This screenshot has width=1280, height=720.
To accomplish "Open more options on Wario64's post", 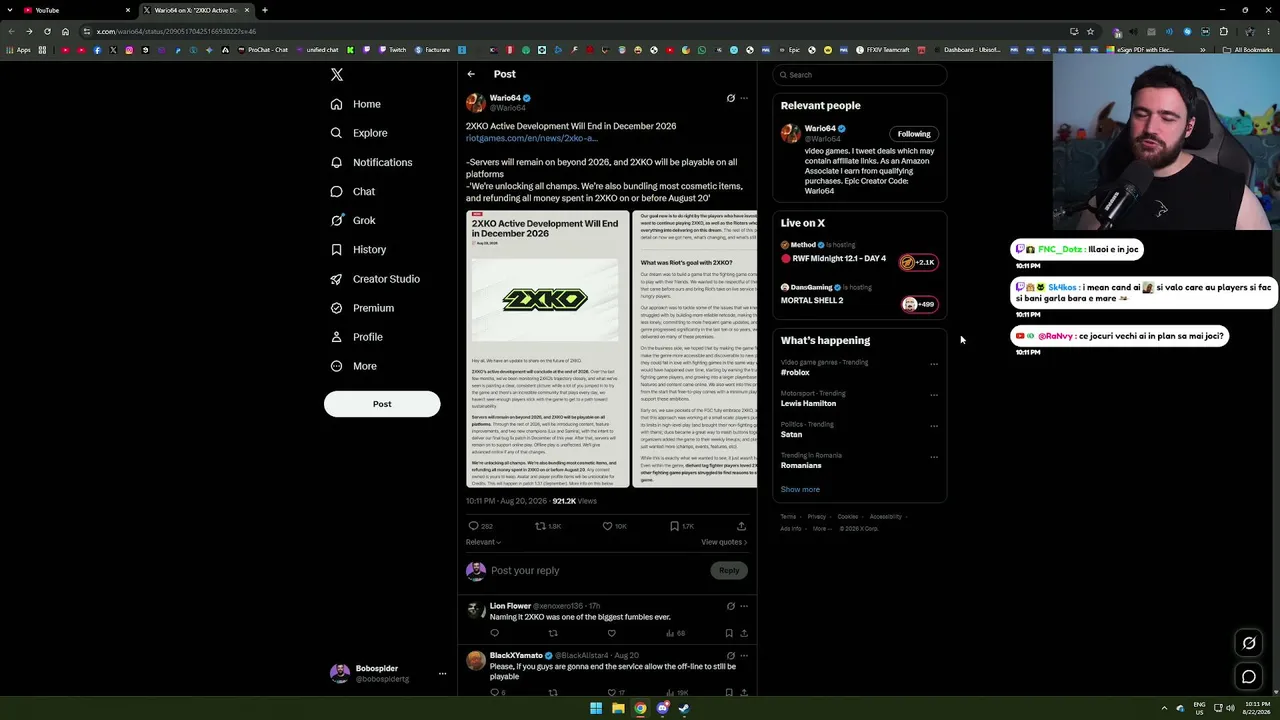I will [744, 98].
